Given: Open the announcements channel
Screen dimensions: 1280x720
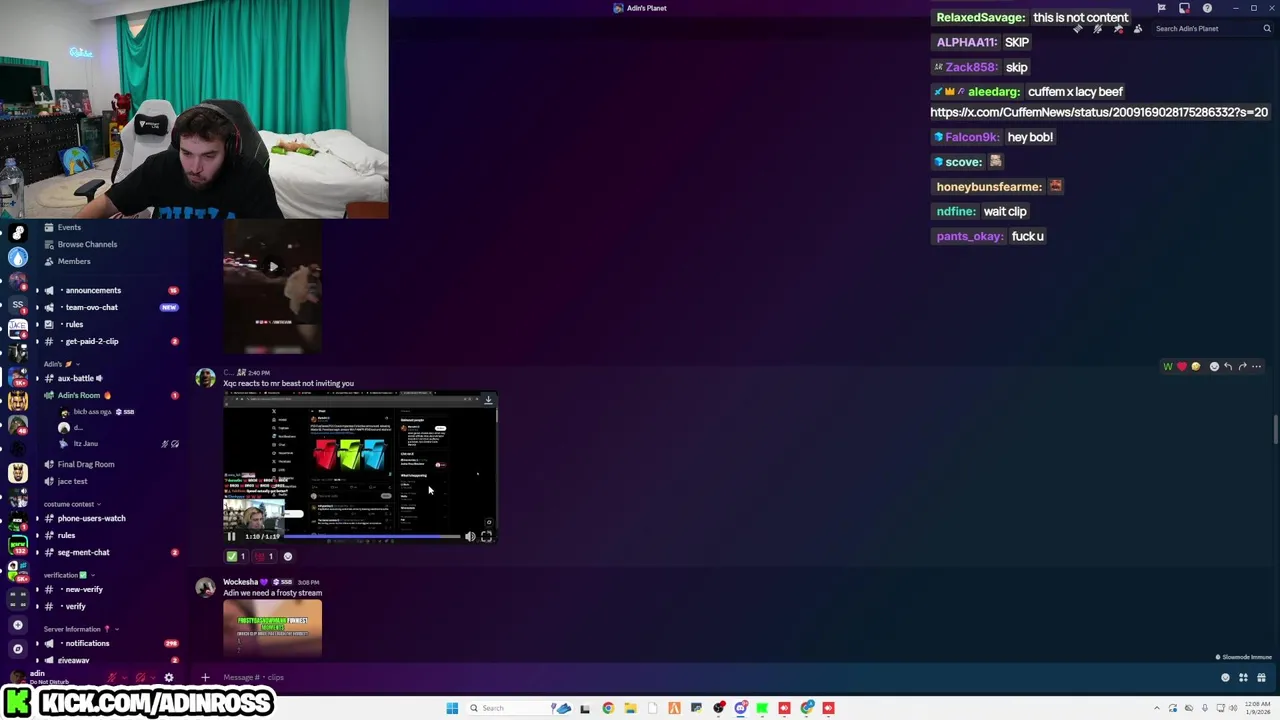Looking at the screenshot, I should (x=92, y=290).
